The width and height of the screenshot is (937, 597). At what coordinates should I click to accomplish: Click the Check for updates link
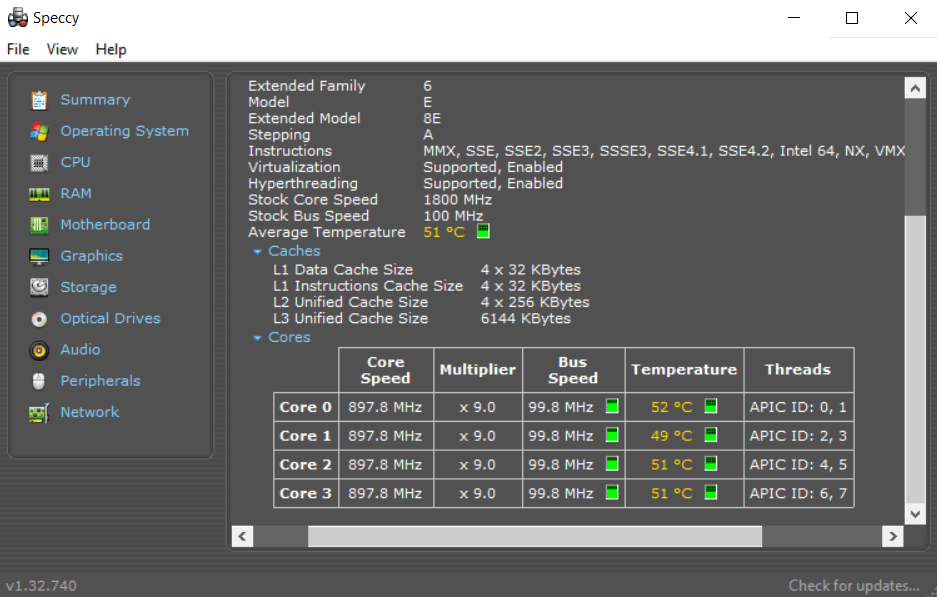click(854, 585)
